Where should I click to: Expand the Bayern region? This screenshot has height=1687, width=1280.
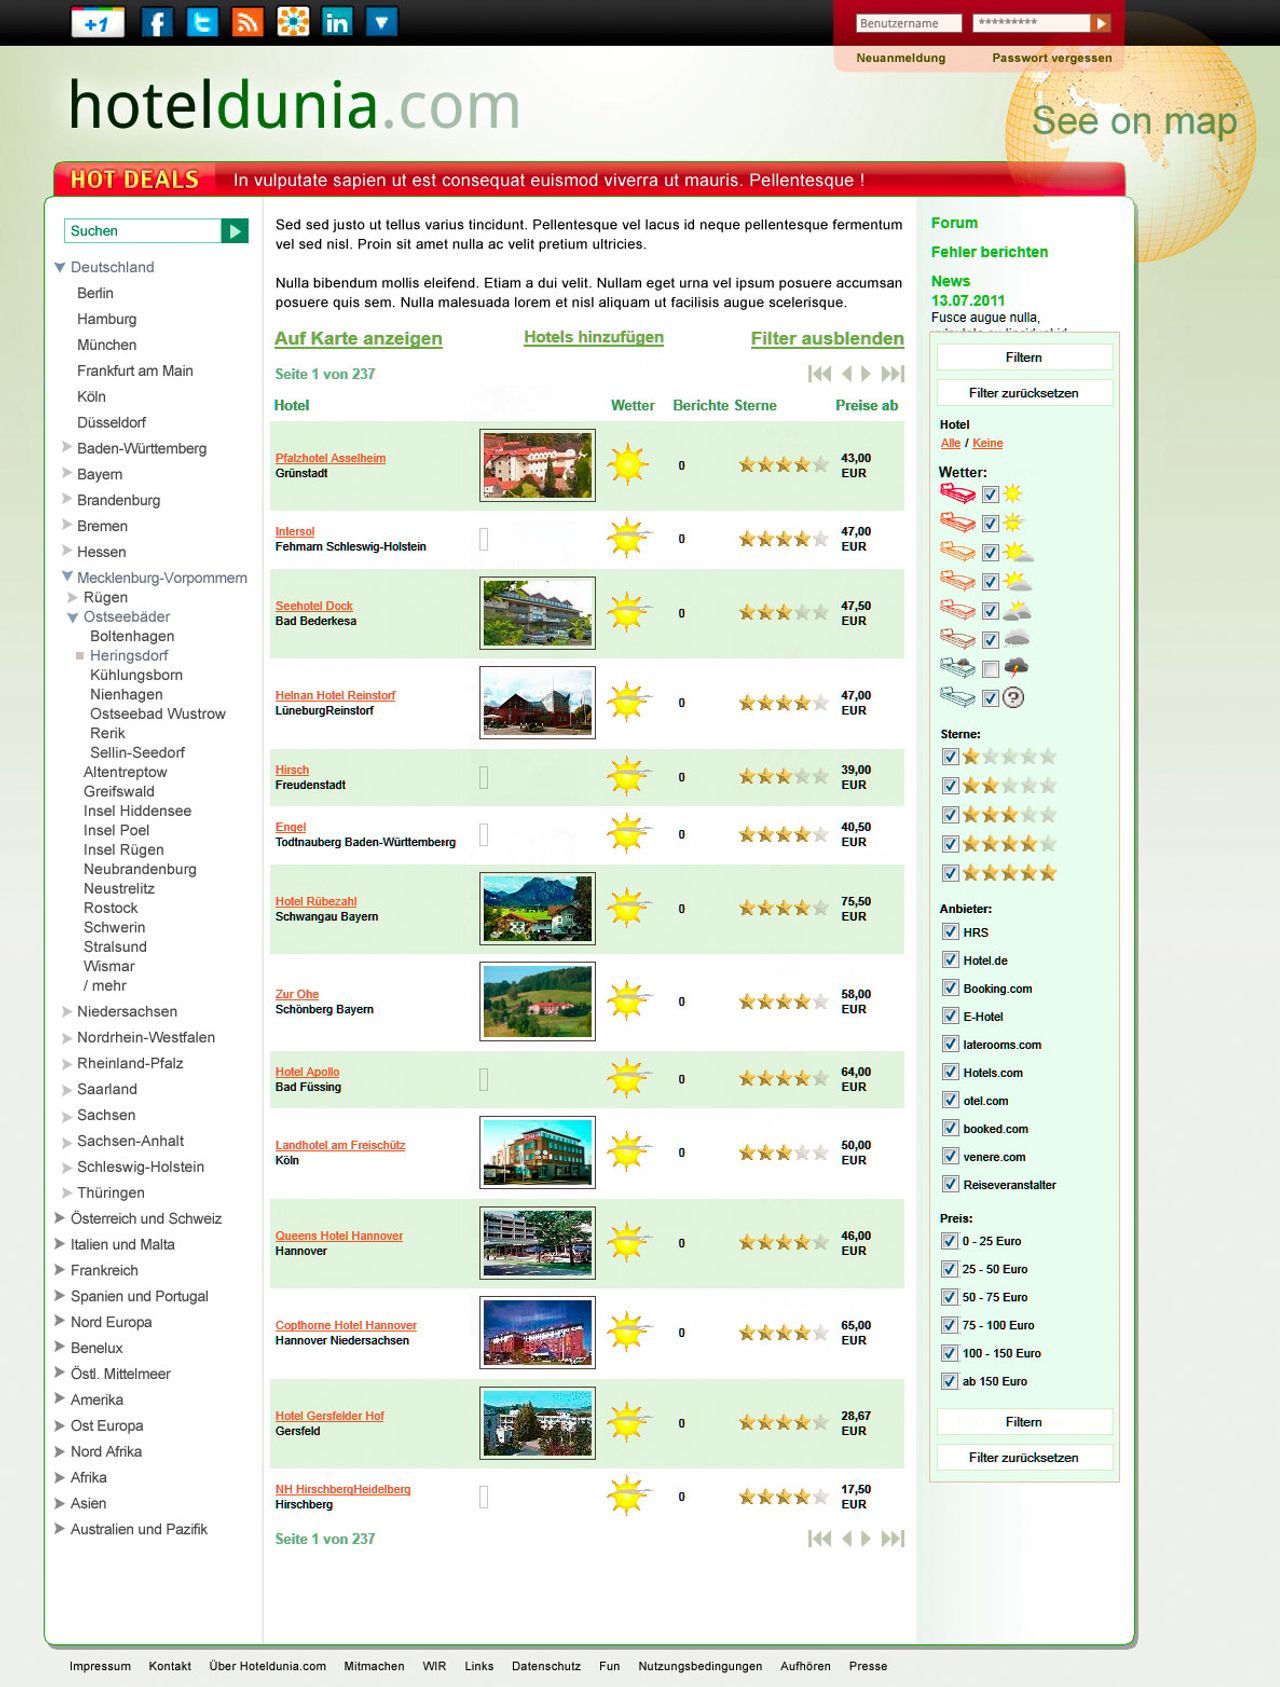point(67,474)
